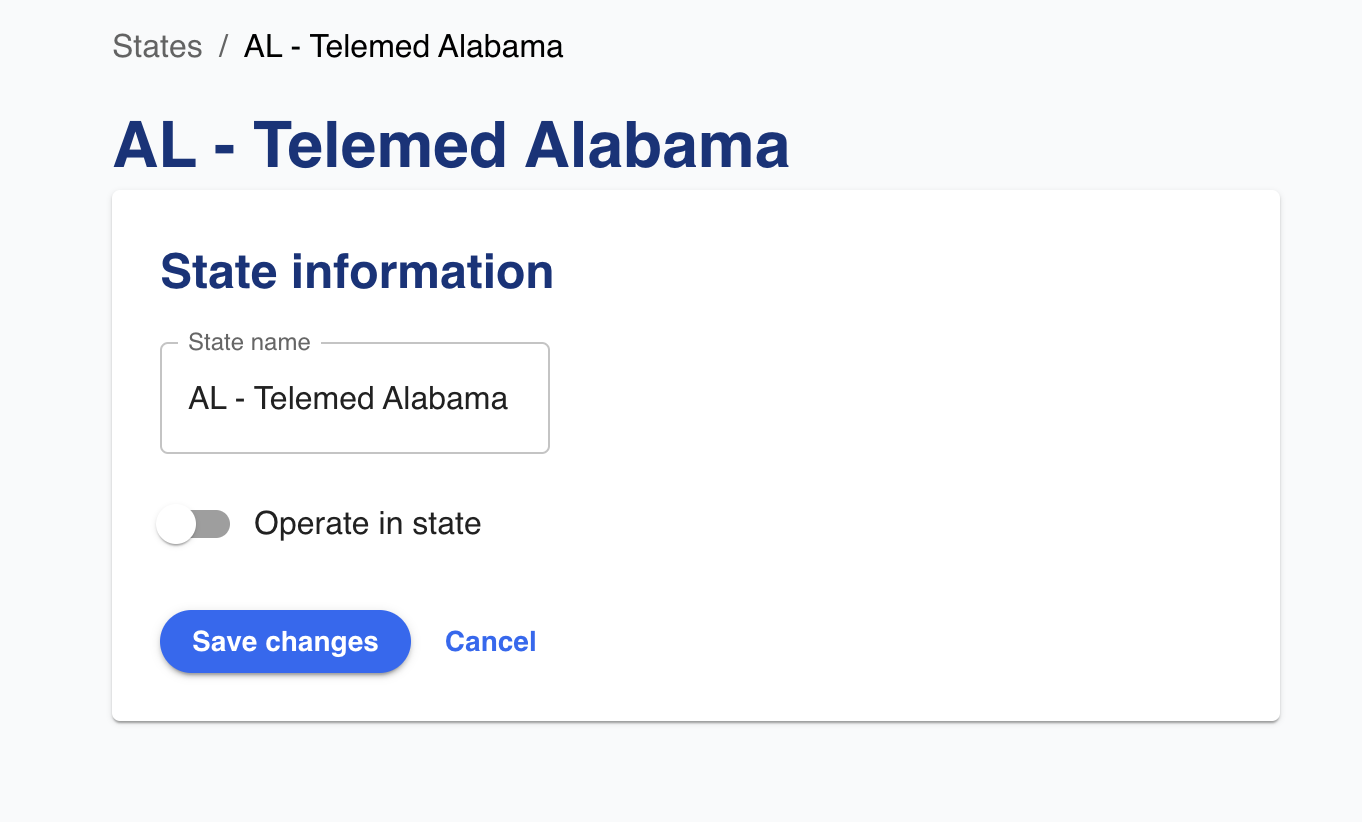This screenshot has width=1362, height=822.
Task: Click the large AL - Telemed Alabama page title
Action: click(451, 146)
